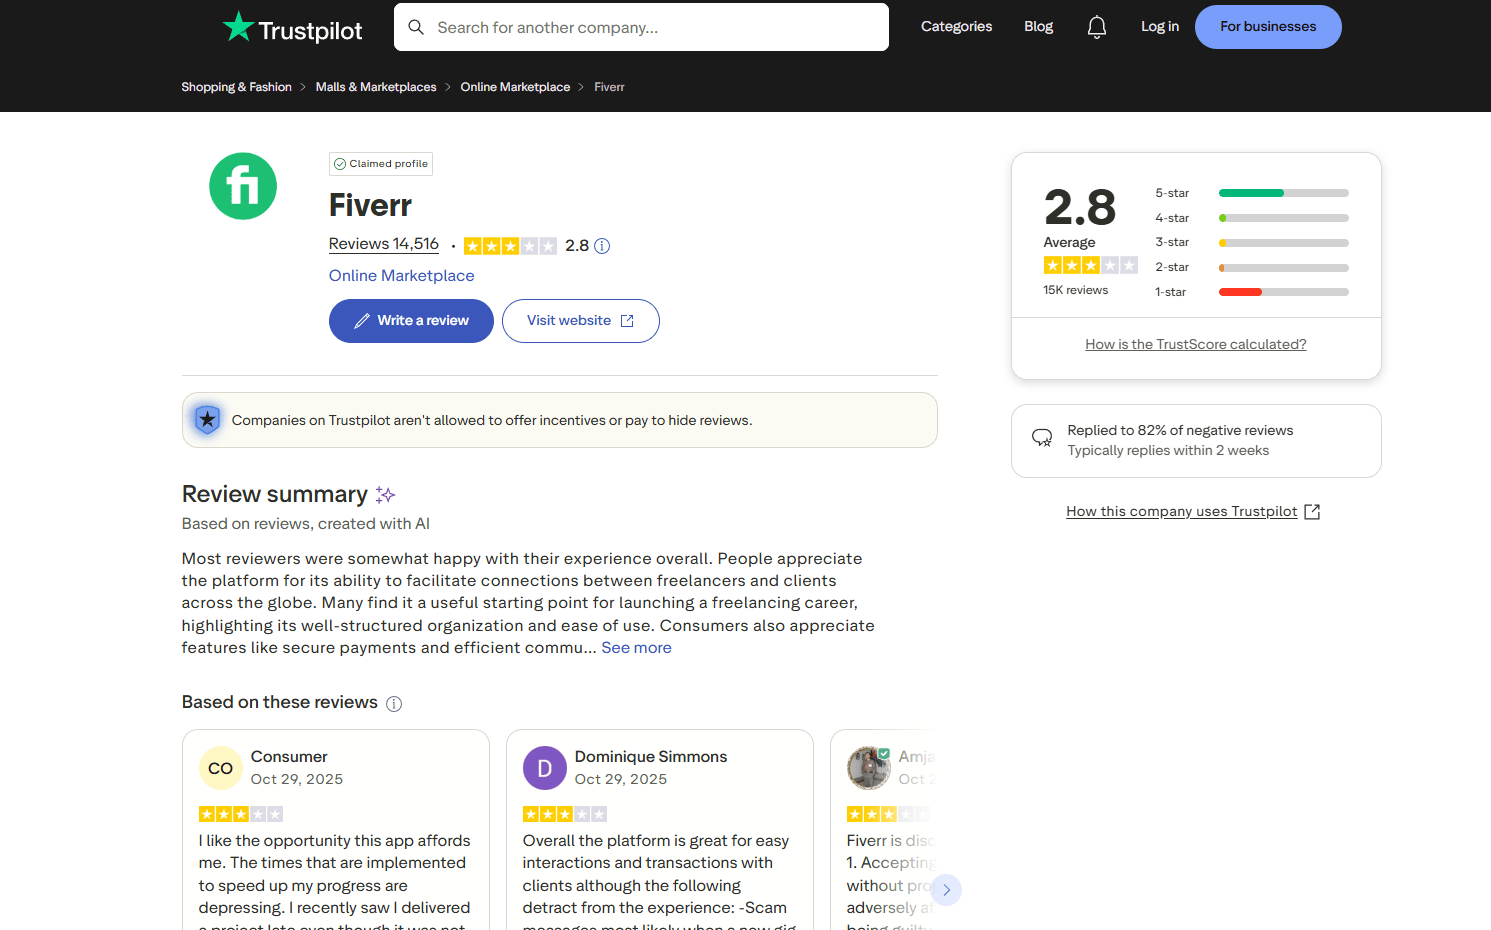This screenshot has width=1491, height=930.
Task: Click the search magnifier icon
Action: [x=416, y=27]
